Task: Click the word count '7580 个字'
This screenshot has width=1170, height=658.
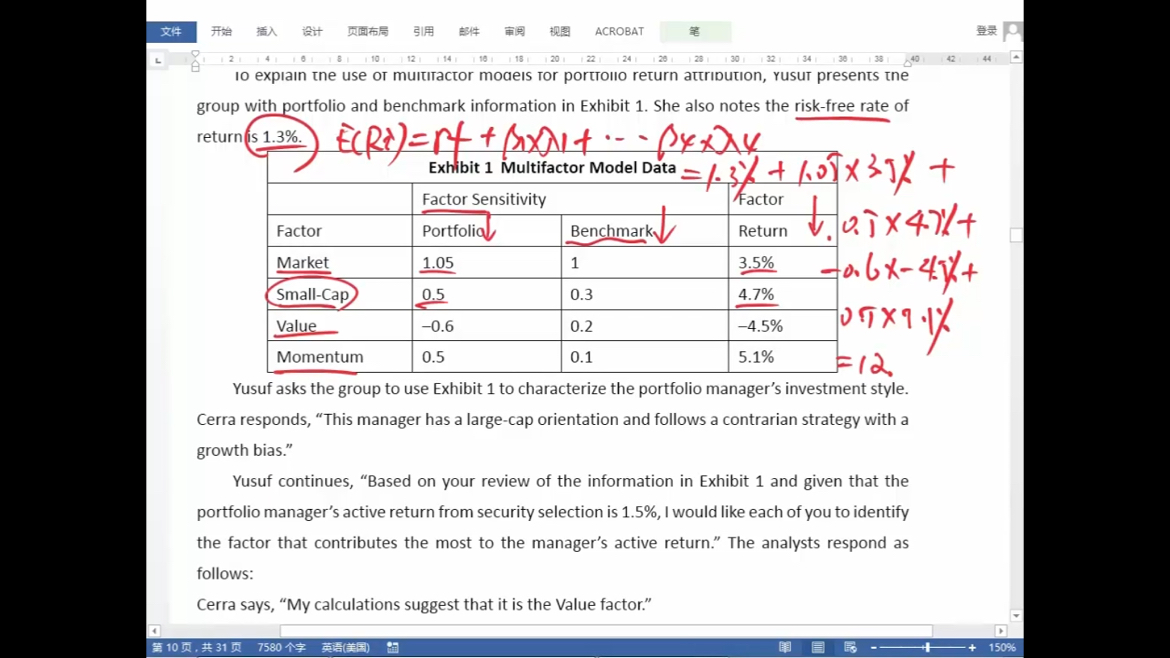Action: click(281, 648)
